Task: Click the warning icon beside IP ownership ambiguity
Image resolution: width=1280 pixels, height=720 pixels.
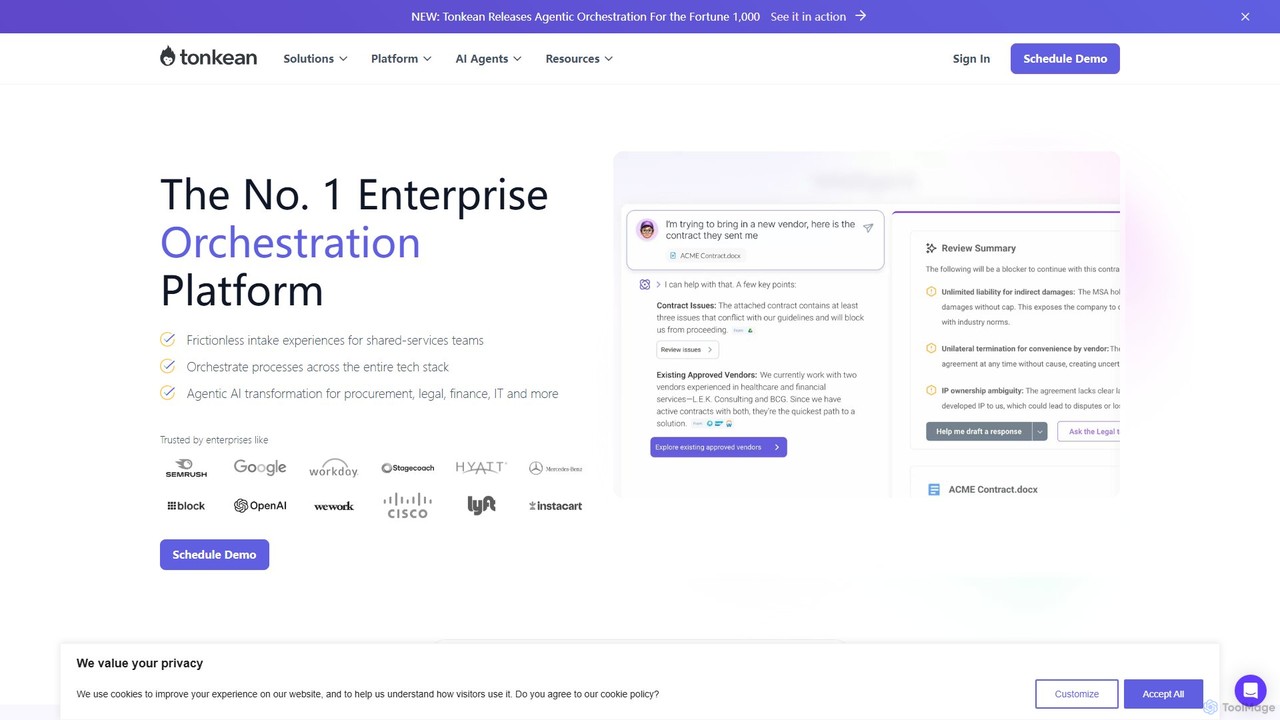Action: click(931, 391)
